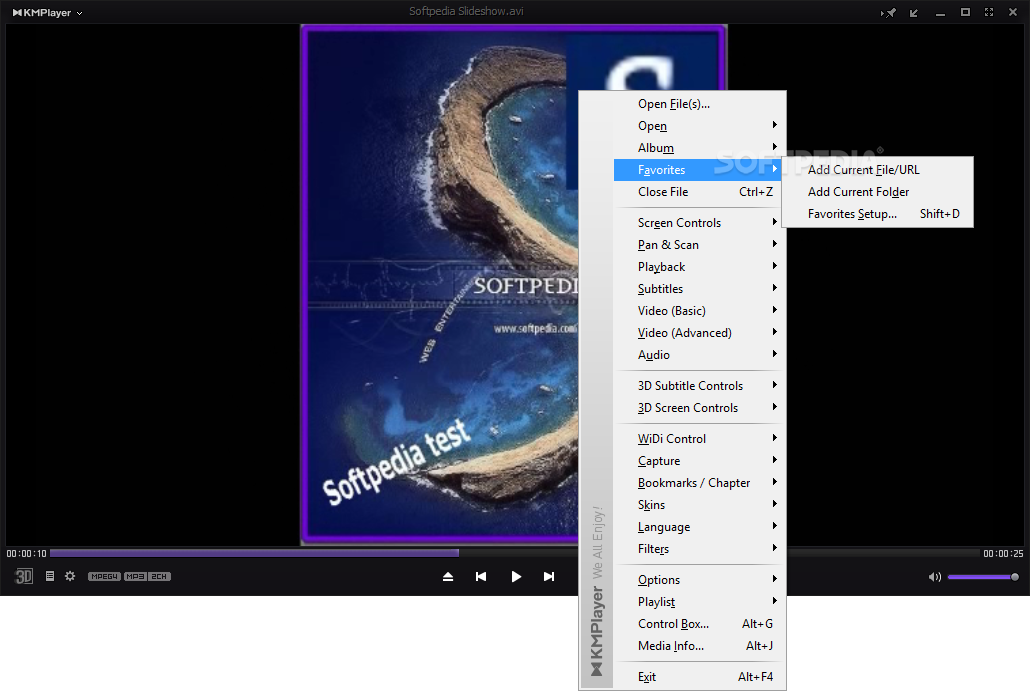
Task: Expand the Playback submenu
Action: pyautogui.click(x=700, y=267)
